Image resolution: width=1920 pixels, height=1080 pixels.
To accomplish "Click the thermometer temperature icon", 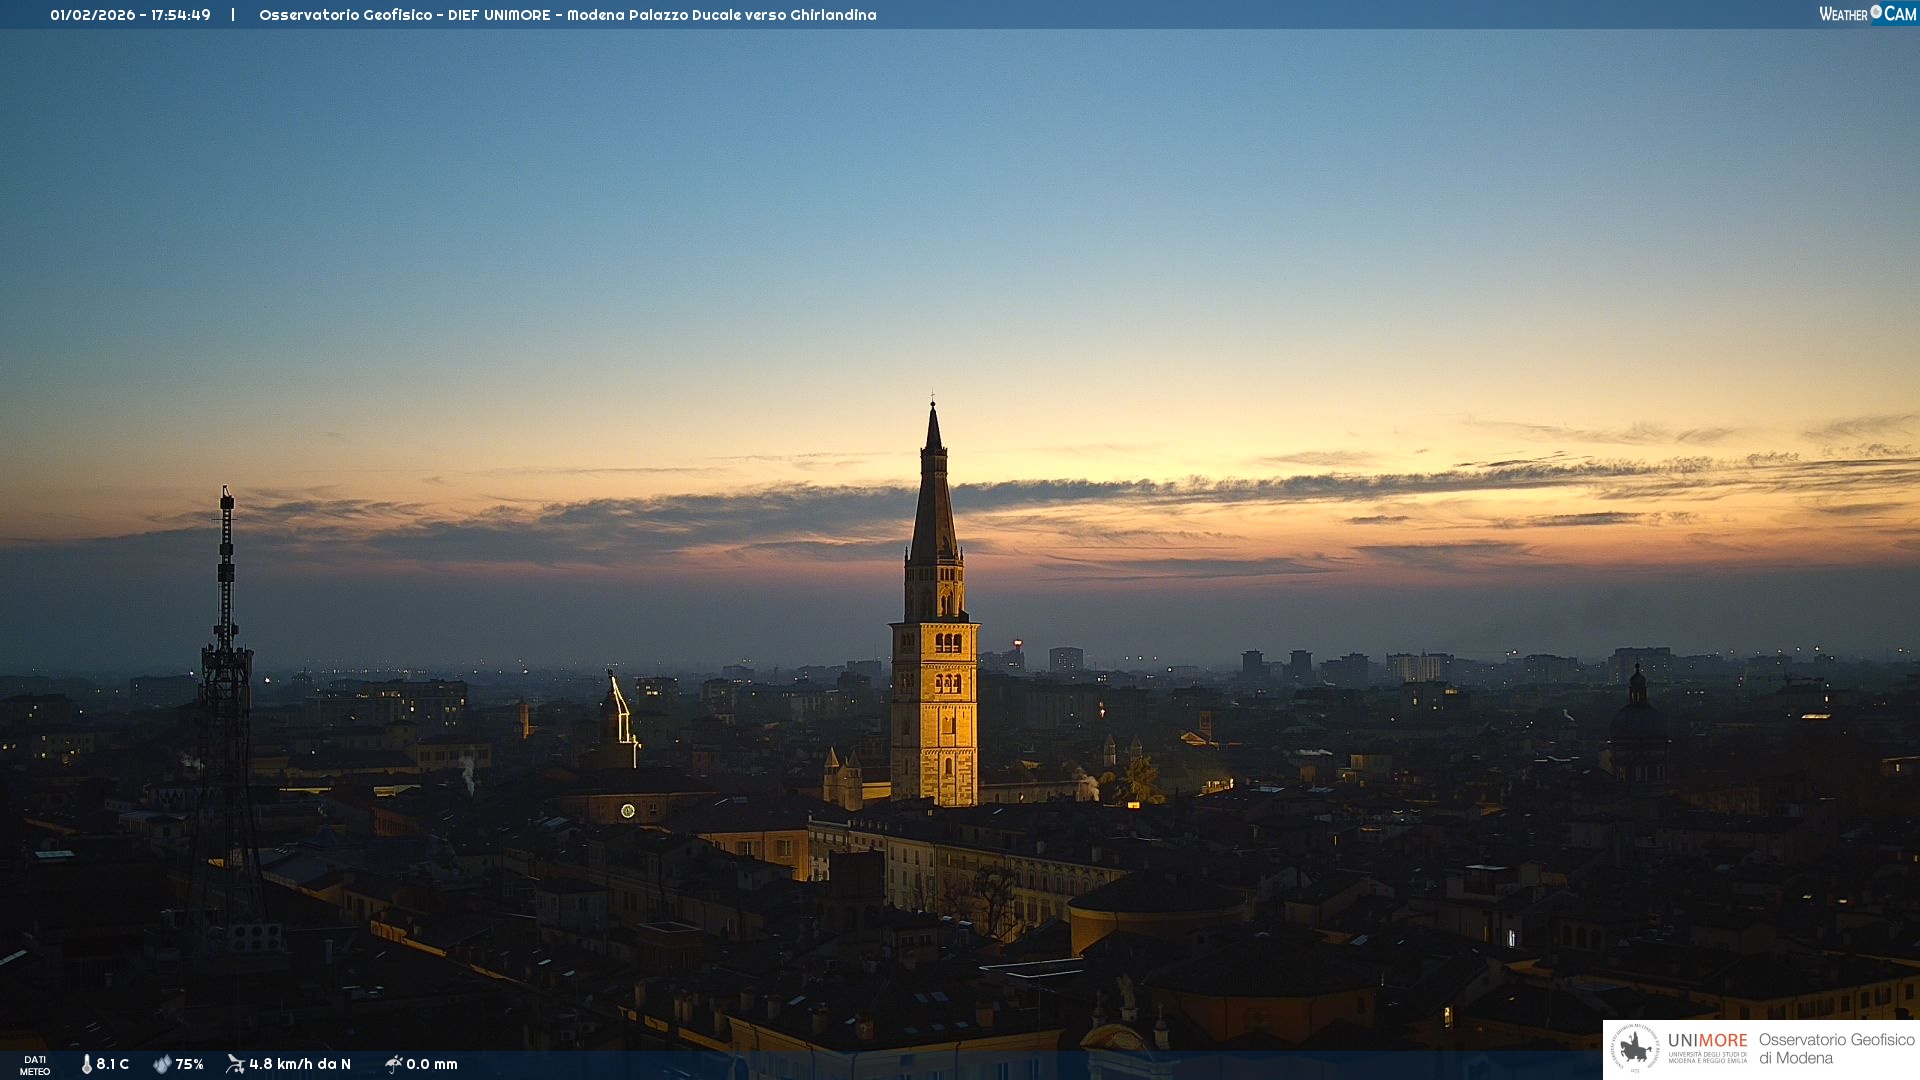I will pyautogui.click(x=86, y=1064).
